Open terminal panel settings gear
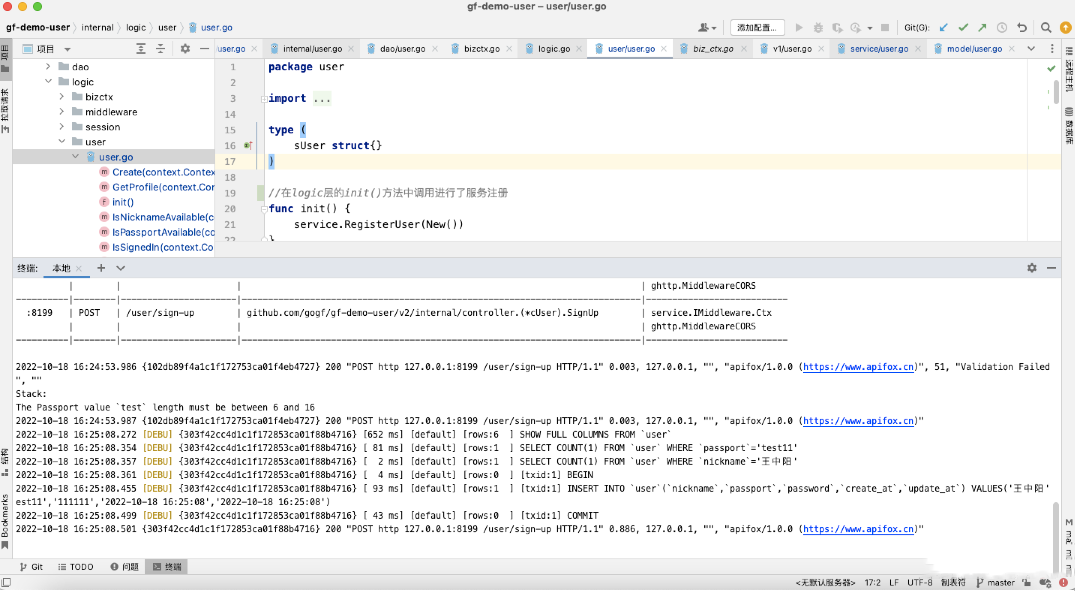Viewport: 1075px width, 591px height. (x=1032, y=268)
